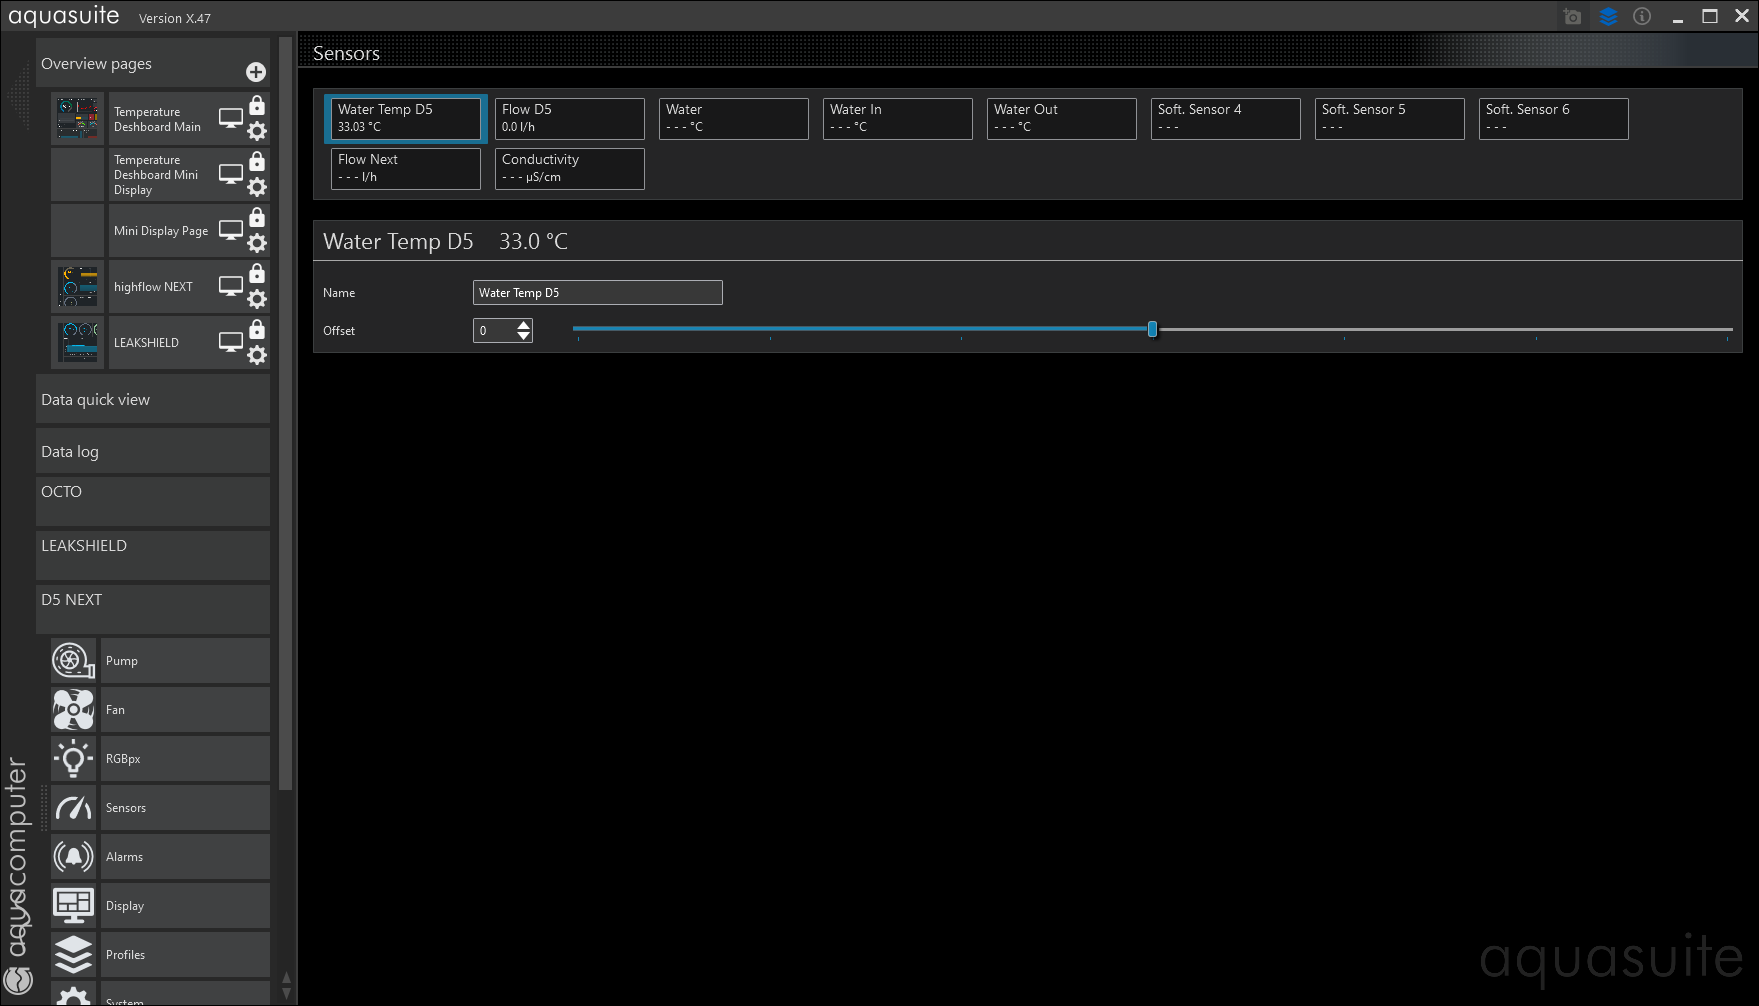The width and height of the screenshot is (1759, 1006).
Task: Click the Offset value field
Action: pos(494,331)
